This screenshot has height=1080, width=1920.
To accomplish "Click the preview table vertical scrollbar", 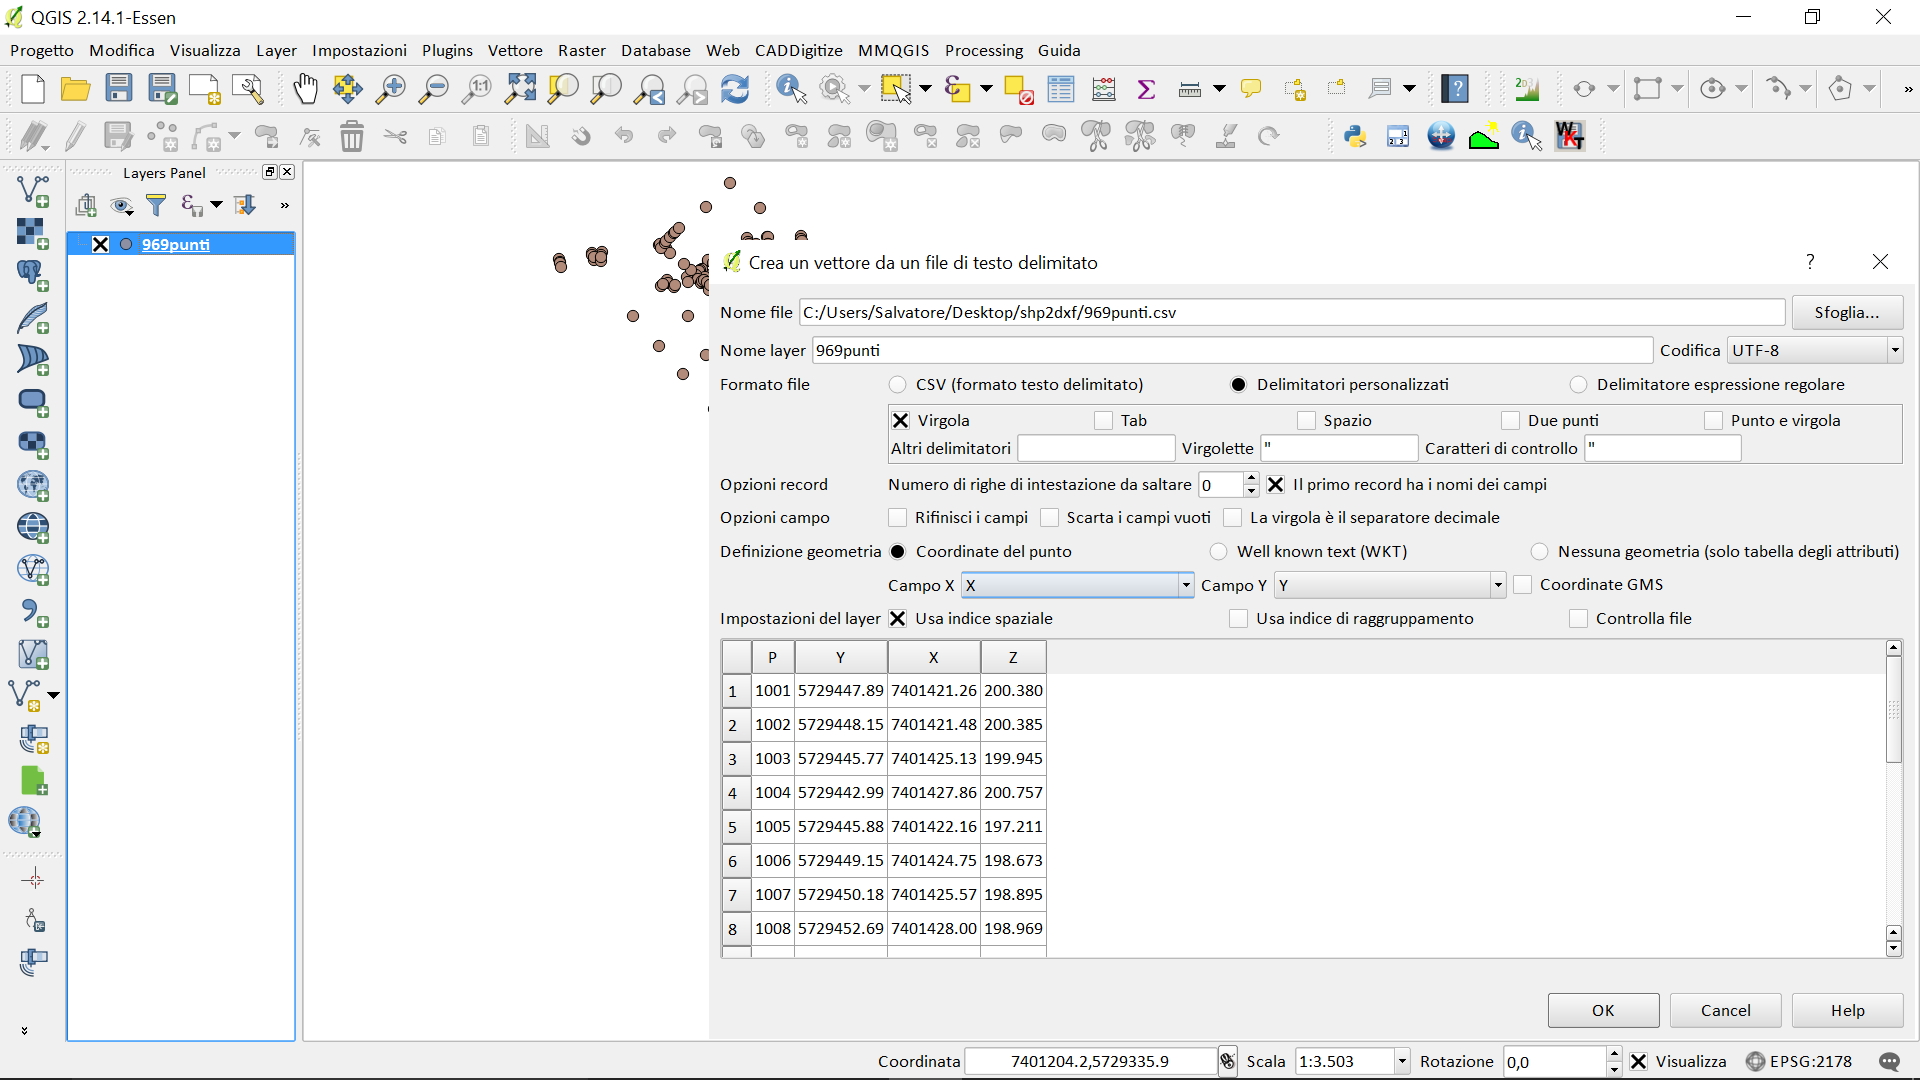I will pyautogui.click(x=1893, y=710).
